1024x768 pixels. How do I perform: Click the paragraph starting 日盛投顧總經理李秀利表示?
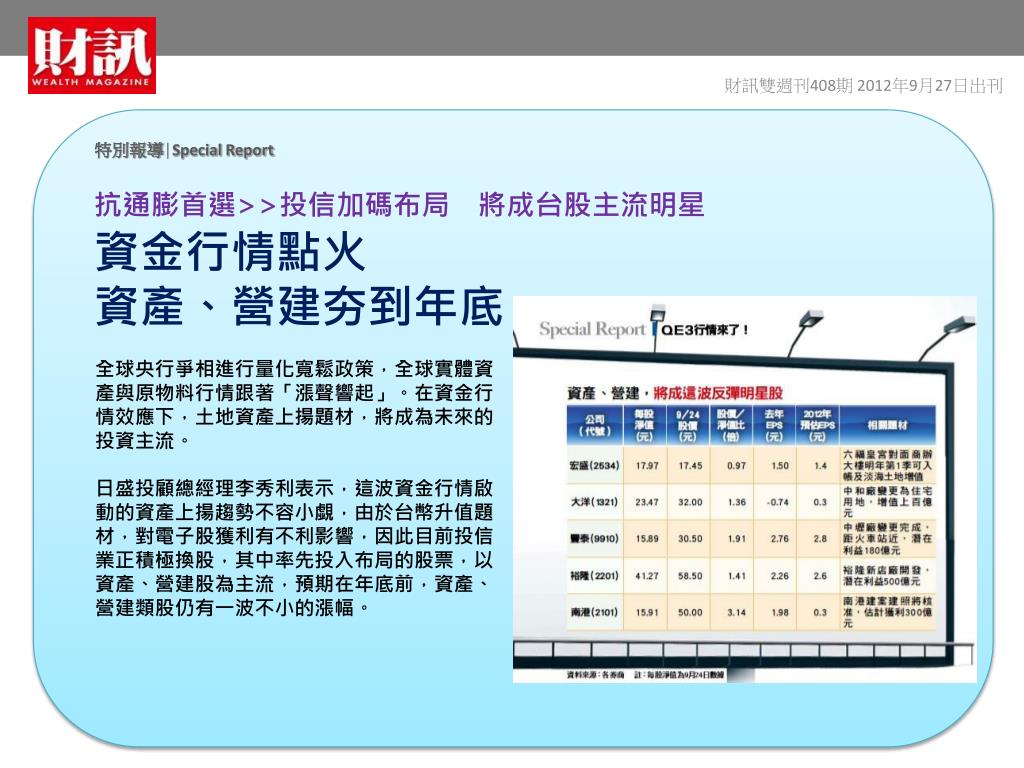pyautogui.click(x=294, y=548)
